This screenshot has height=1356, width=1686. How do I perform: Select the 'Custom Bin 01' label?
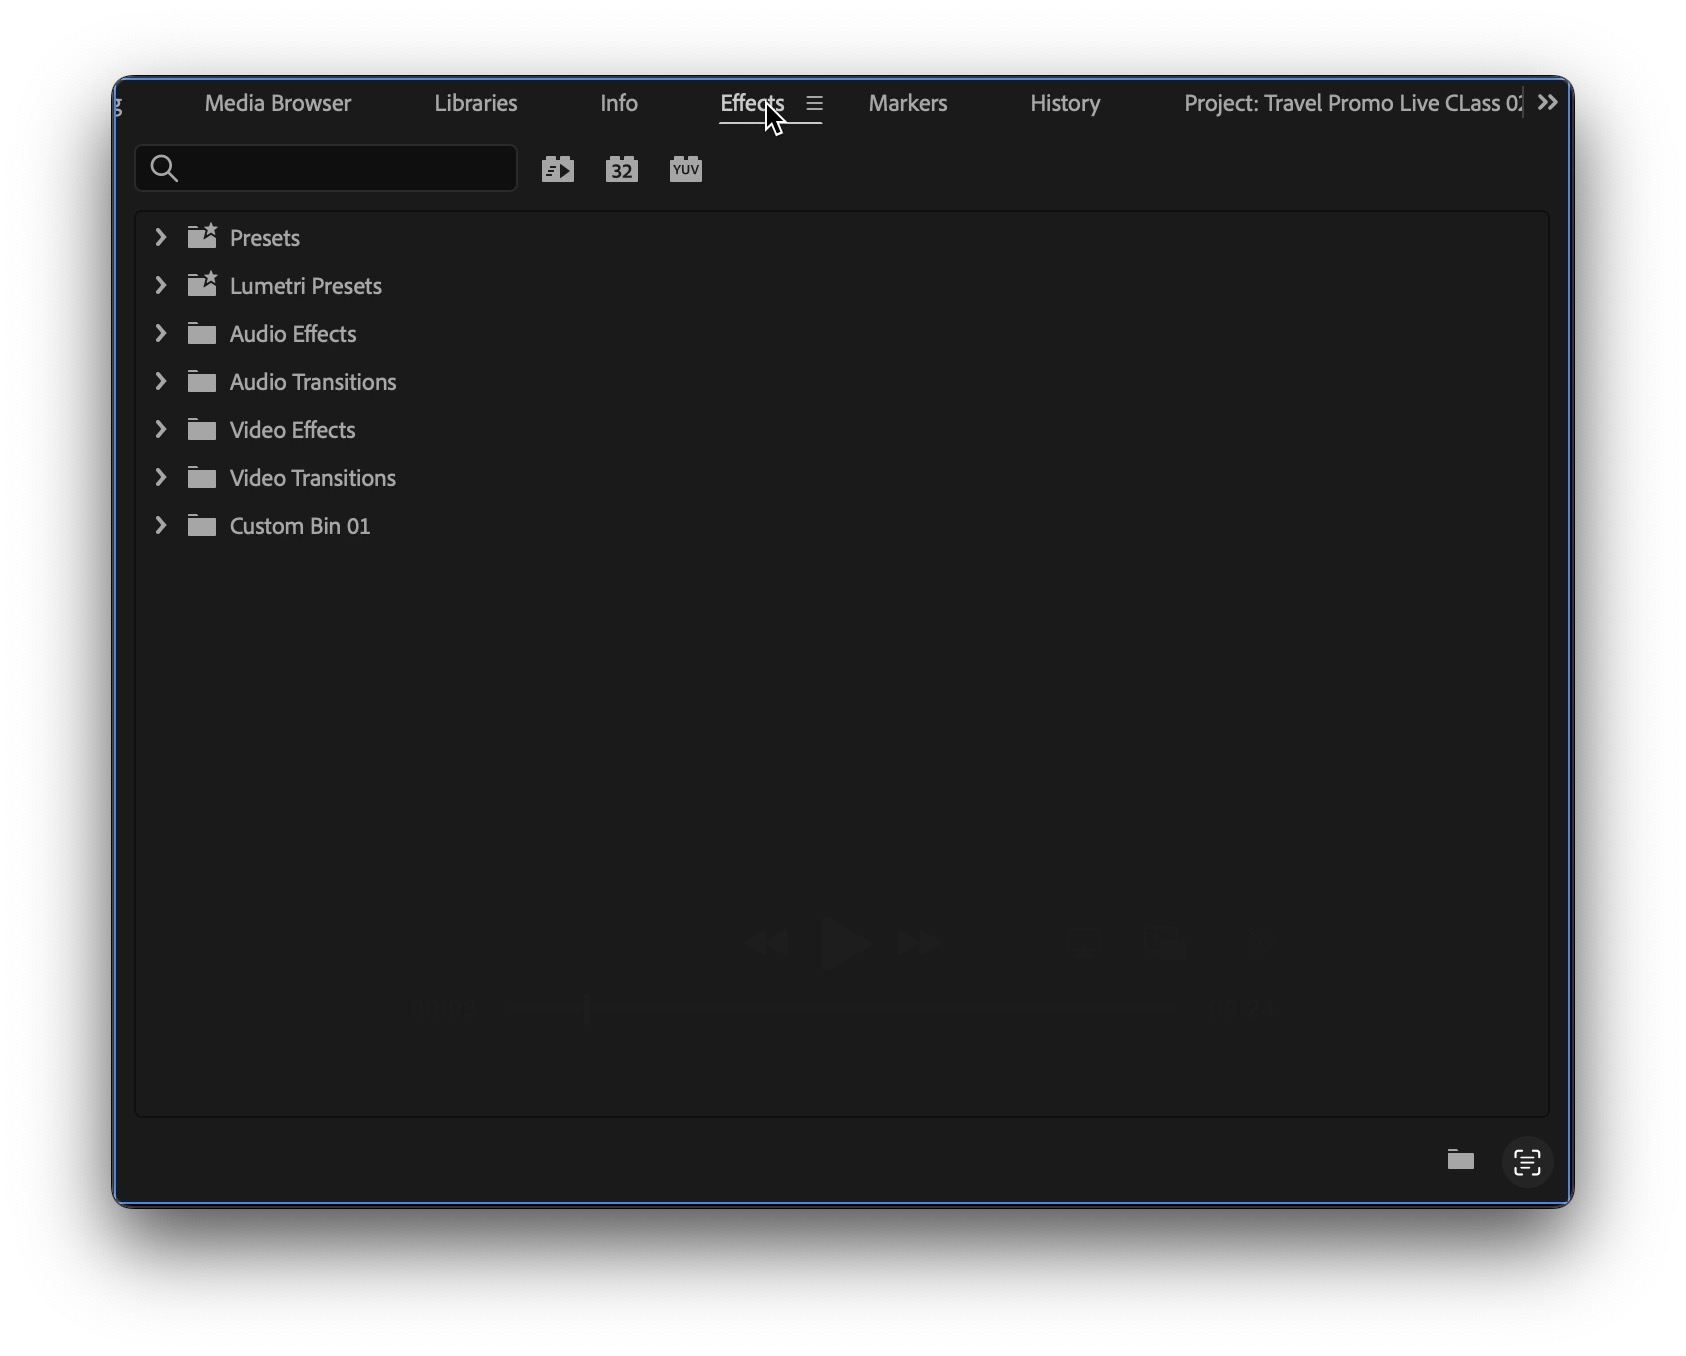pyautogui.click(x=300, y=526)
